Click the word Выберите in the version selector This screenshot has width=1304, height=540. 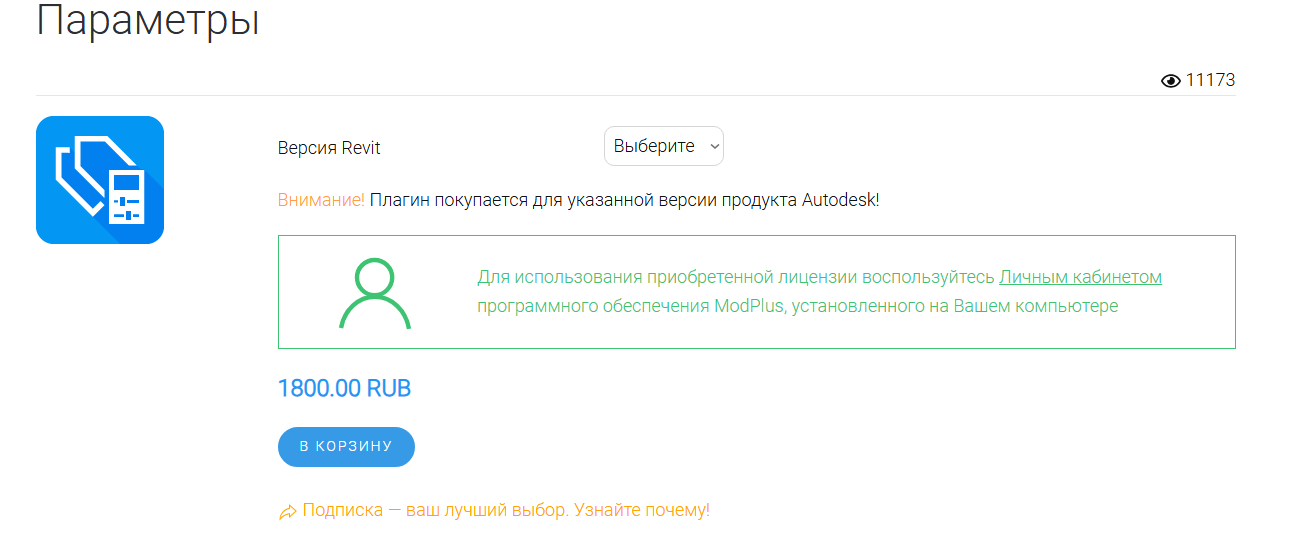point(654,146)
